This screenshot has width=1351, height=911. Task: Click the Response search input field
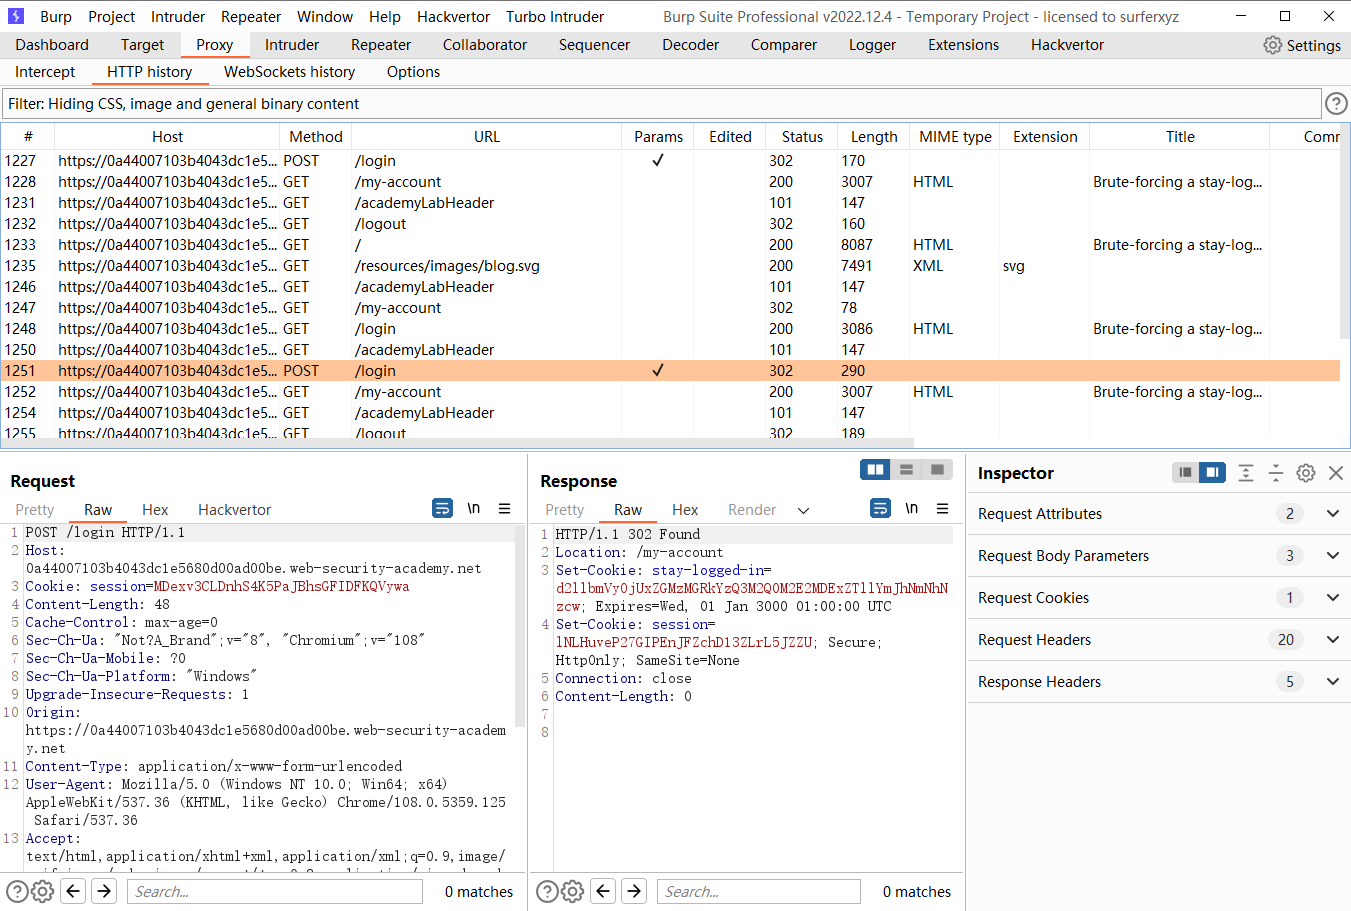click(x=759, y=891)
